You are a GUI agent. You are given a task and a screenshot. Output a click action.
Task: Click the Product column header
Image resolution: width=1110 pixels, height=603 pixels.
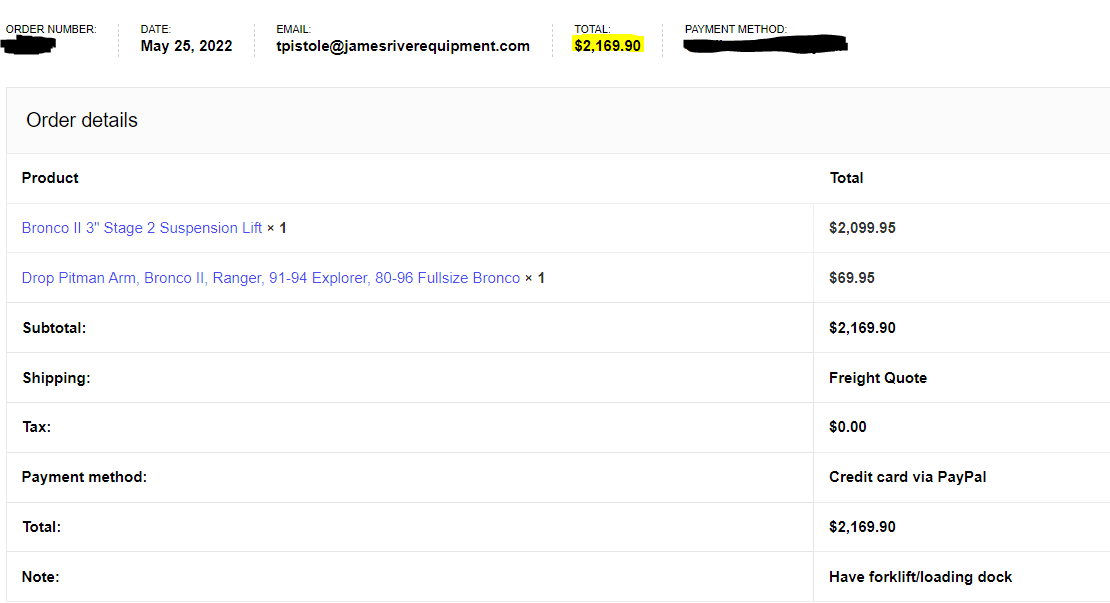pos(50,178)
